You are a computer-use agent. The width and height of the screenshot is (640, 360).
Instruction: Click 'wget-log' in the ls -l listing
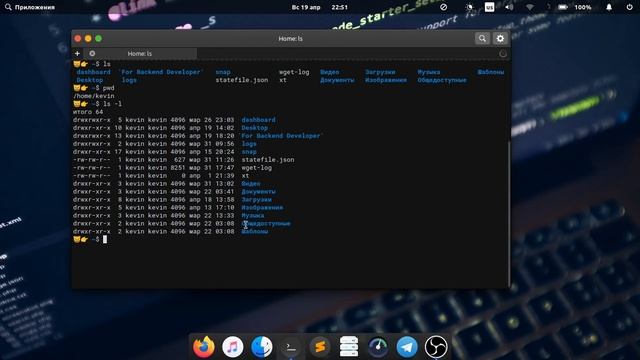click(256, 168)
